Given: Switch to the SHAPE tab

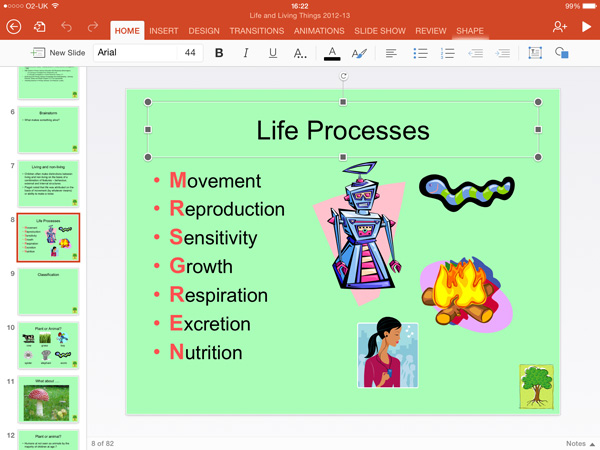Looking at the screenshot, I should pyautogui.click(x=470, y=31).
